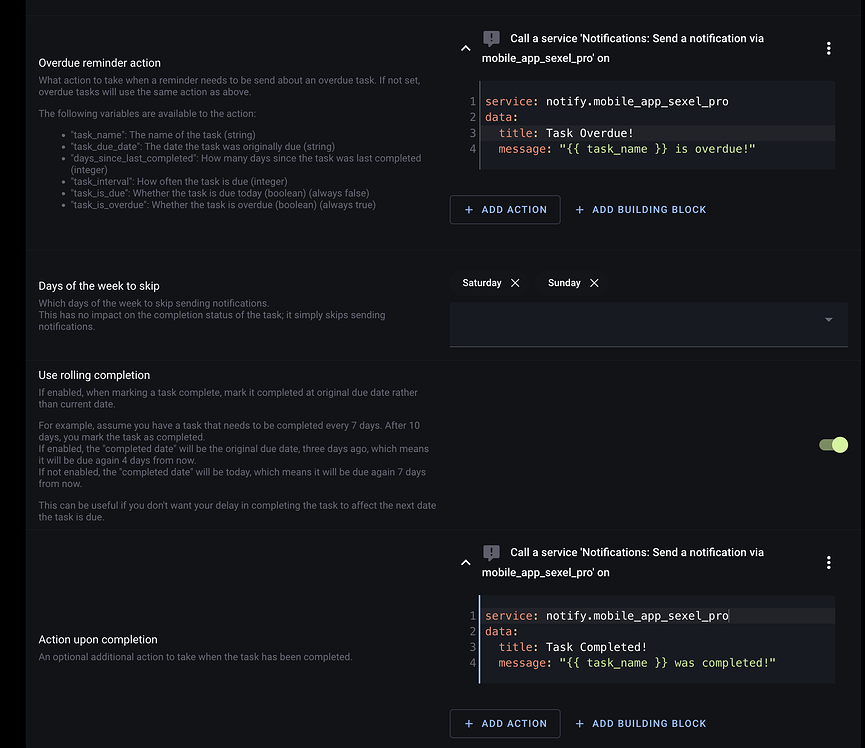
Task: Remove Saturday from days to skip
Action: (515, 283)
